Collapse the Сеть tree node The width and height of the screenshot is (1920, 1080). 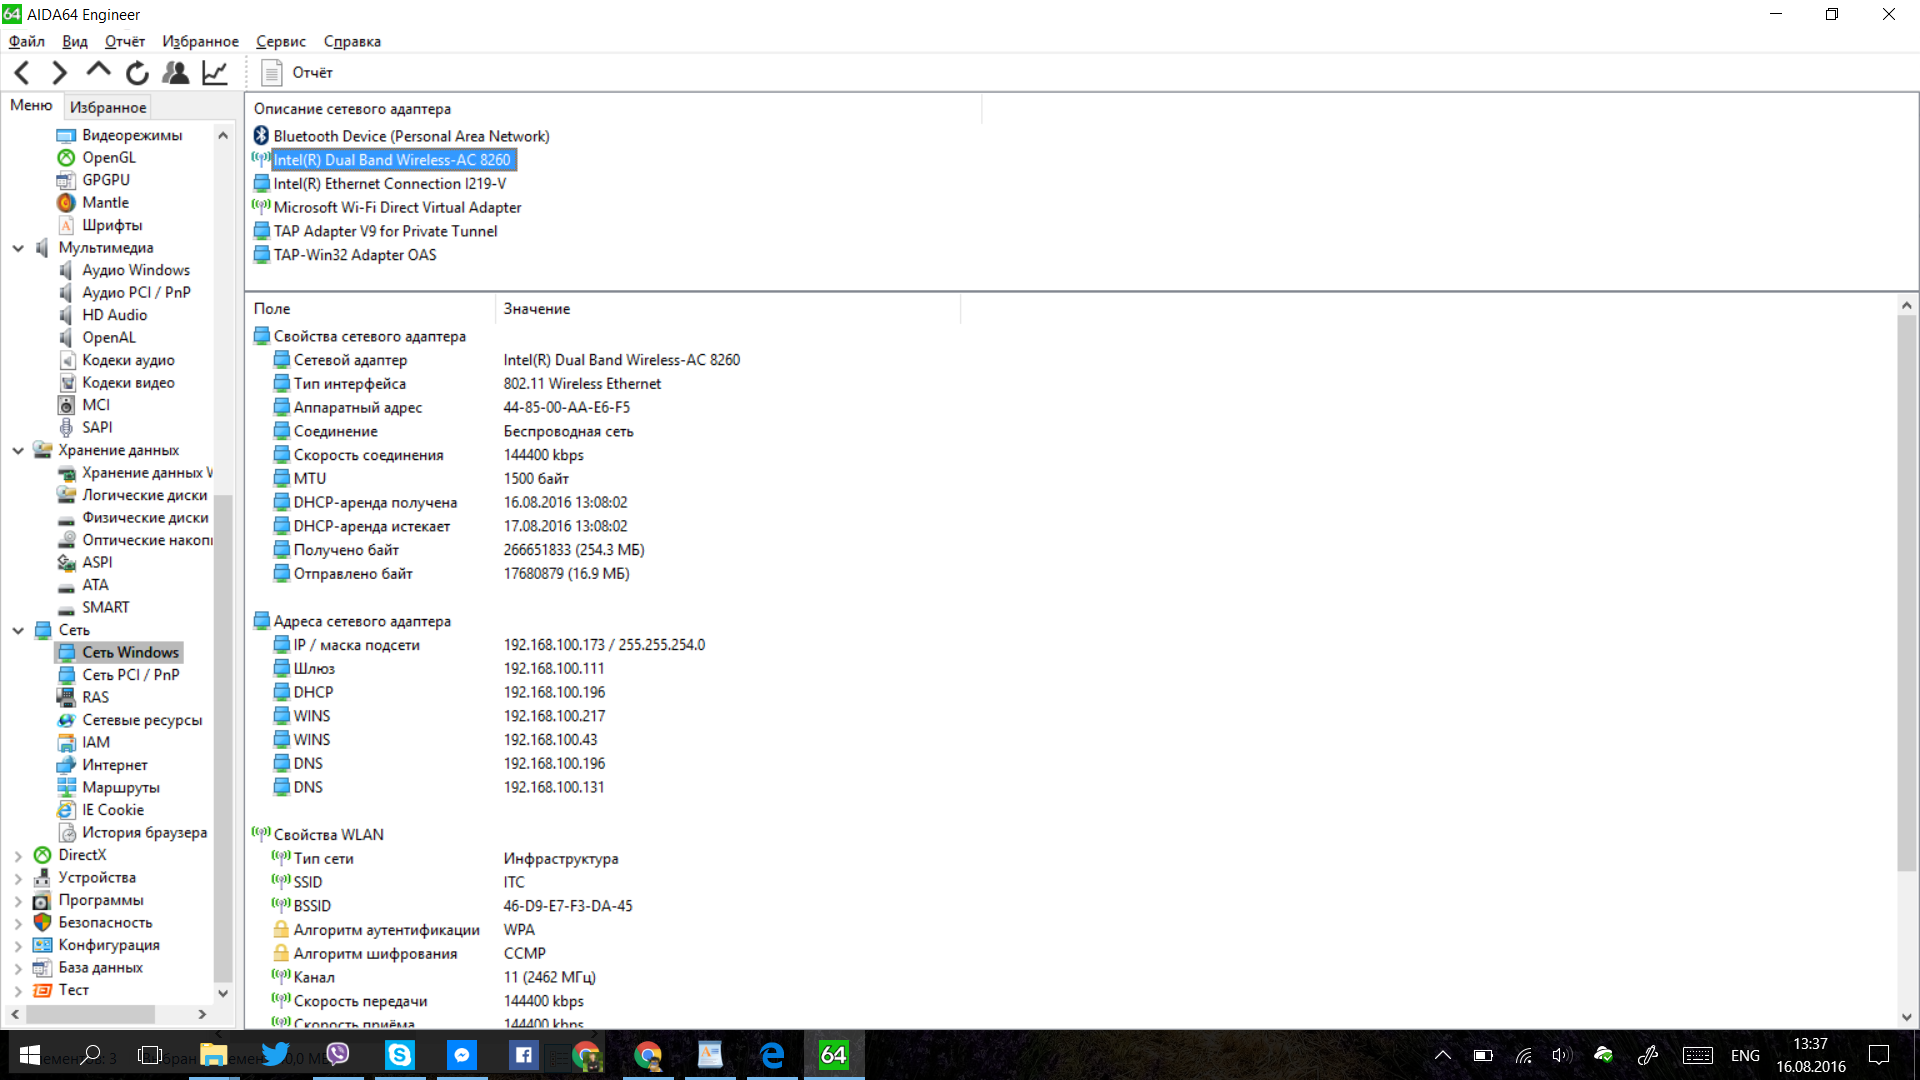pos(18,630)
